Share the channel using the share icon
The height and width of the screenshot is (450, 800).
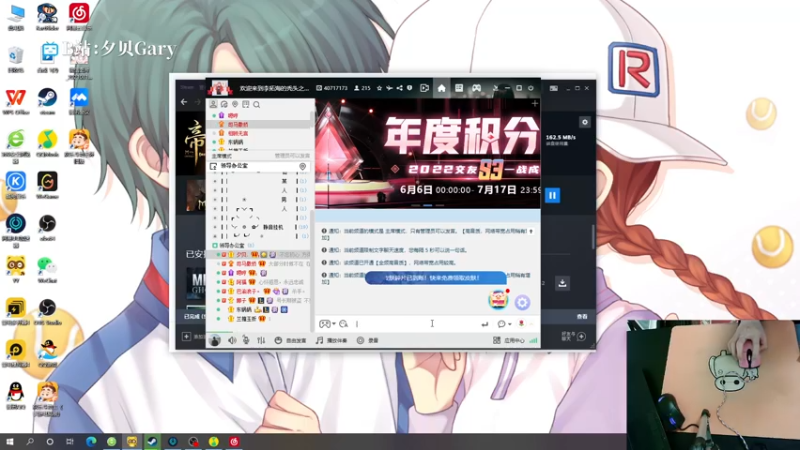click(x=399, y=88)
